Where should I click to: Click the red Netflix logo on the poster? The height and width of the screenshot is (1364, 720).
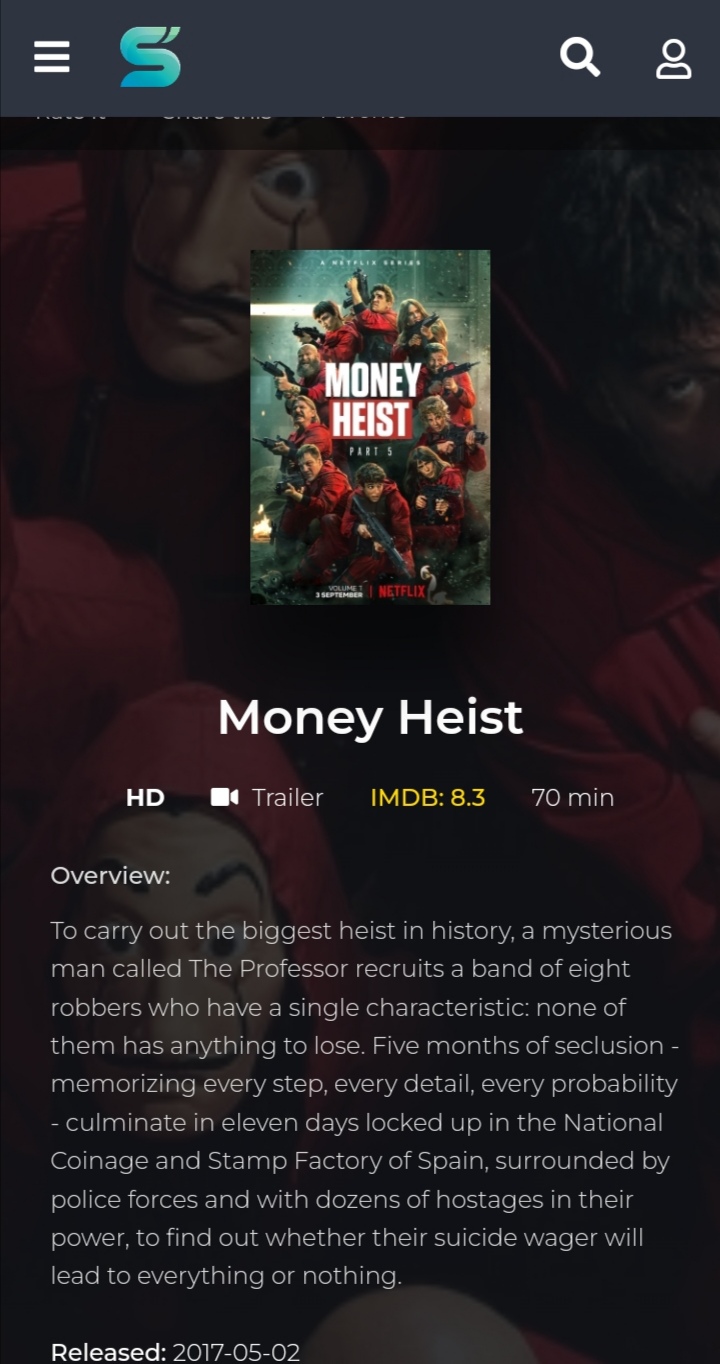pyautogui.click(x=402, y=591)
